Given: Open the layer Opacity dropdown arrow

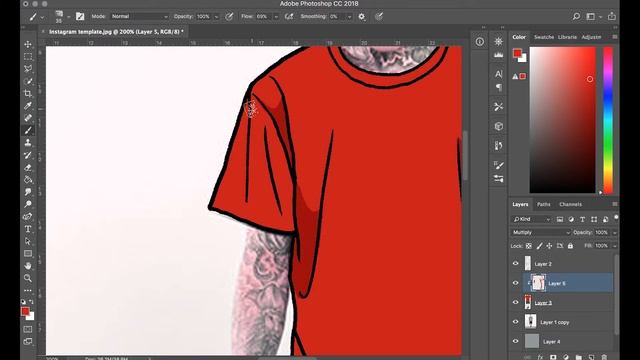Looking at the screenshot, I should pyautogui.click(x=615, y=232).
